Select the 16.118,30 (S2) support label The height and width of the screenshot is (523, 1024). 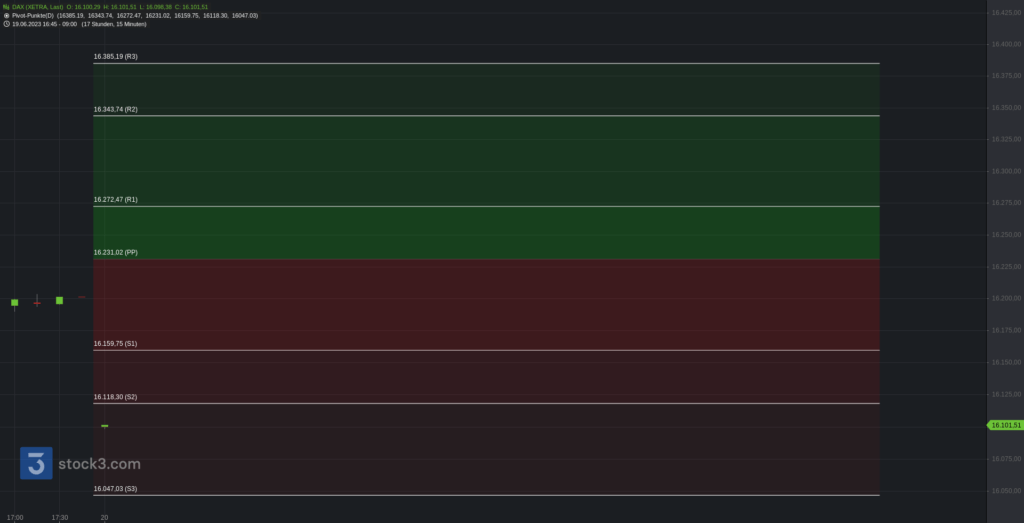(x=116, y=397)
